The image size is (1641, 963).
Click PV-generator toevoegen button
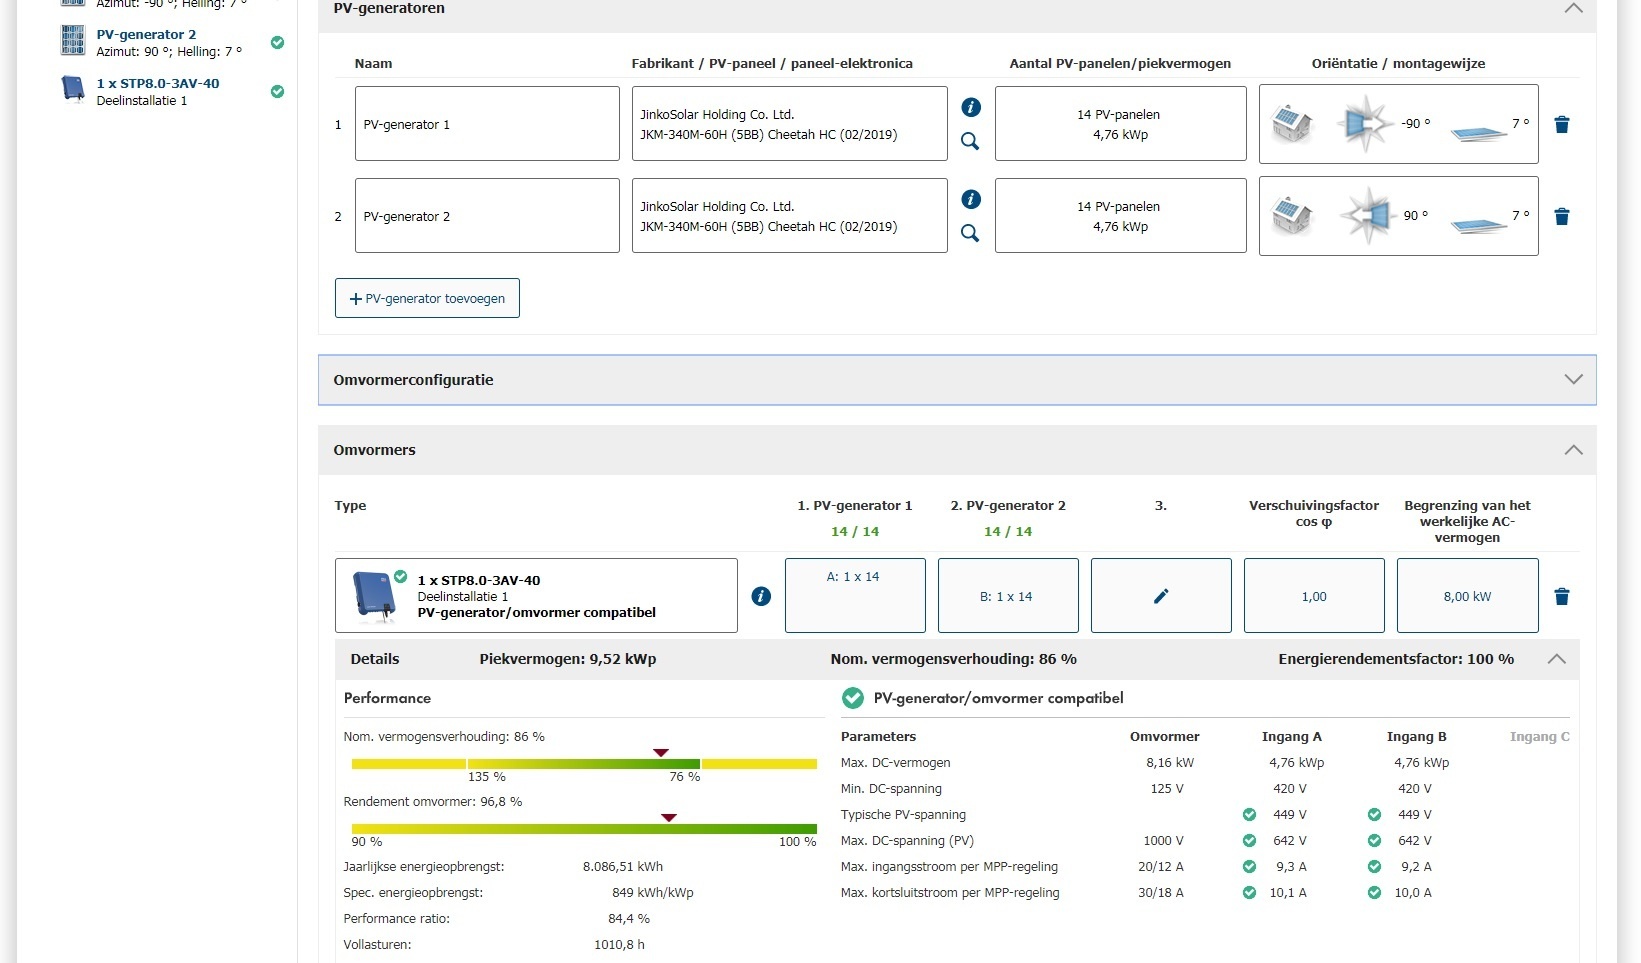427,298
